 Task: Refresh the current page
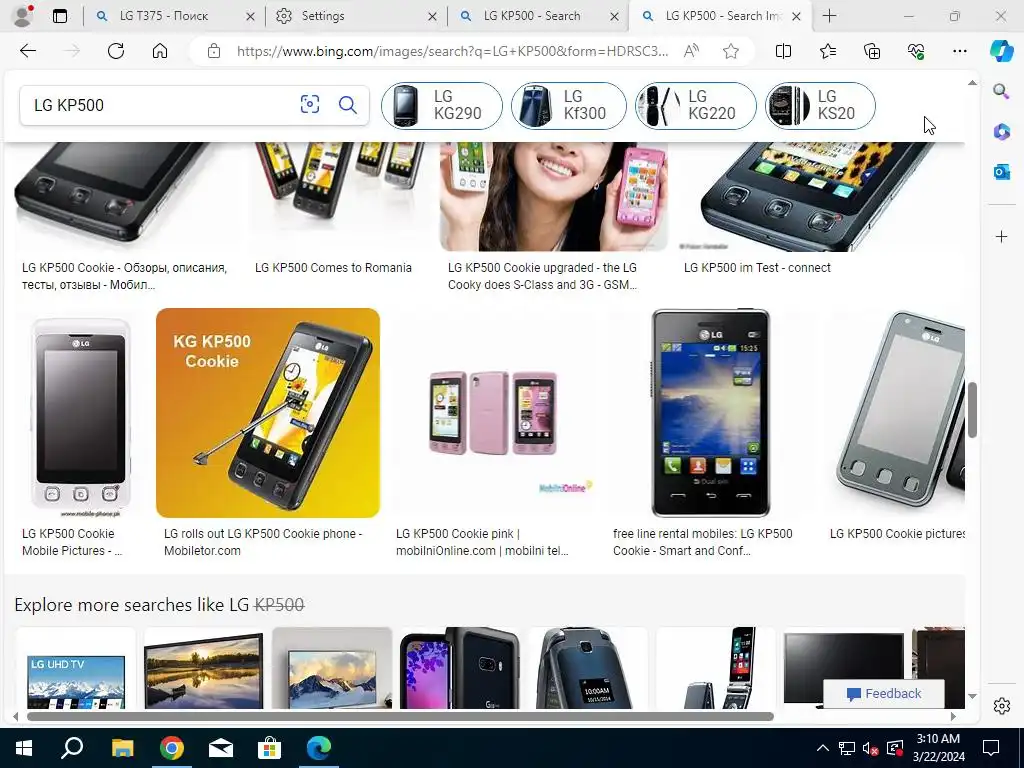pyautogui.click(x=116, y=51)
